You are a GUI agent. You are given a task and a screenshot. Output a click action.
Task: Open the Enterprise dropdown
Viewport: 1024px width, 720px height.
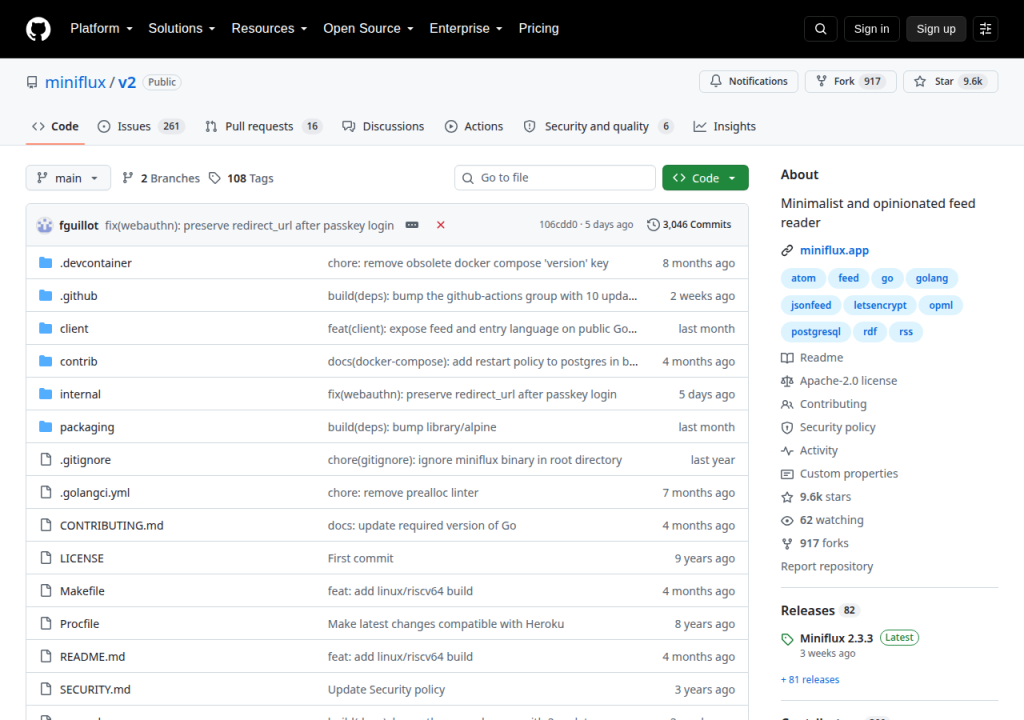click(466, 29)
